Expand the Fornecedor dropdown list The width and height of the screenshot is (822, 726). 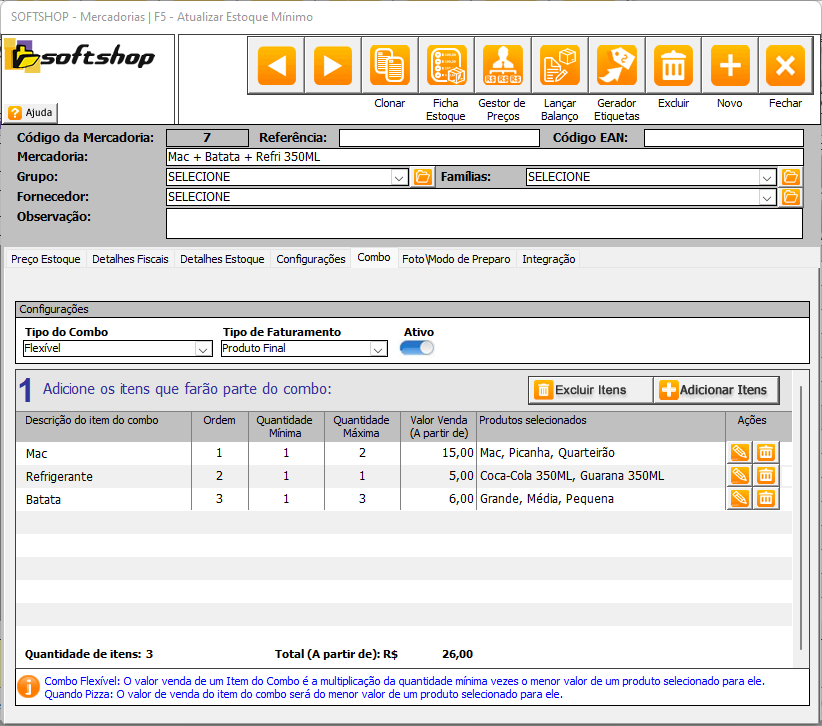click(x=767, y=197)
